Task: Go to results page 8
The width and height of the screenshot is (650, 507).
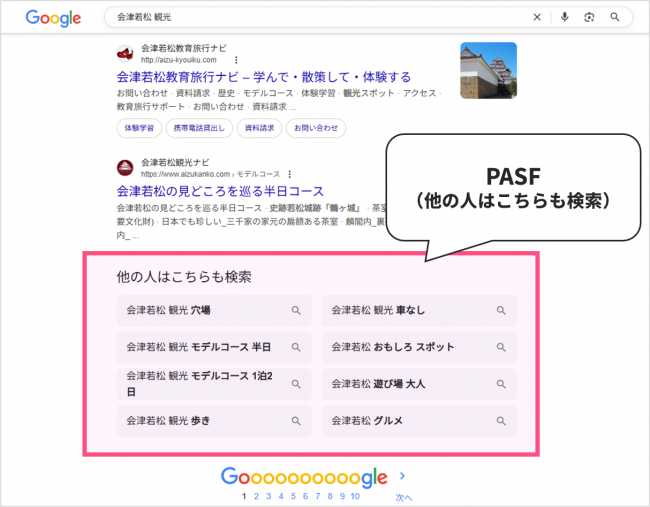Action: (x=330, y=496)
